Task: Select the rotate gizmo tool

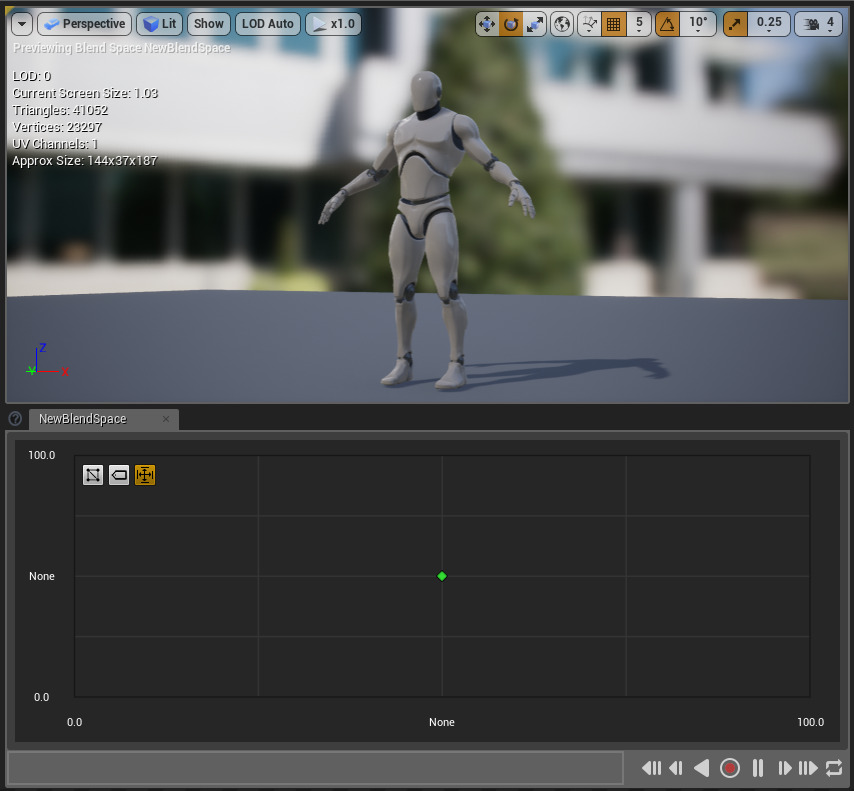Action: [511, 24]
